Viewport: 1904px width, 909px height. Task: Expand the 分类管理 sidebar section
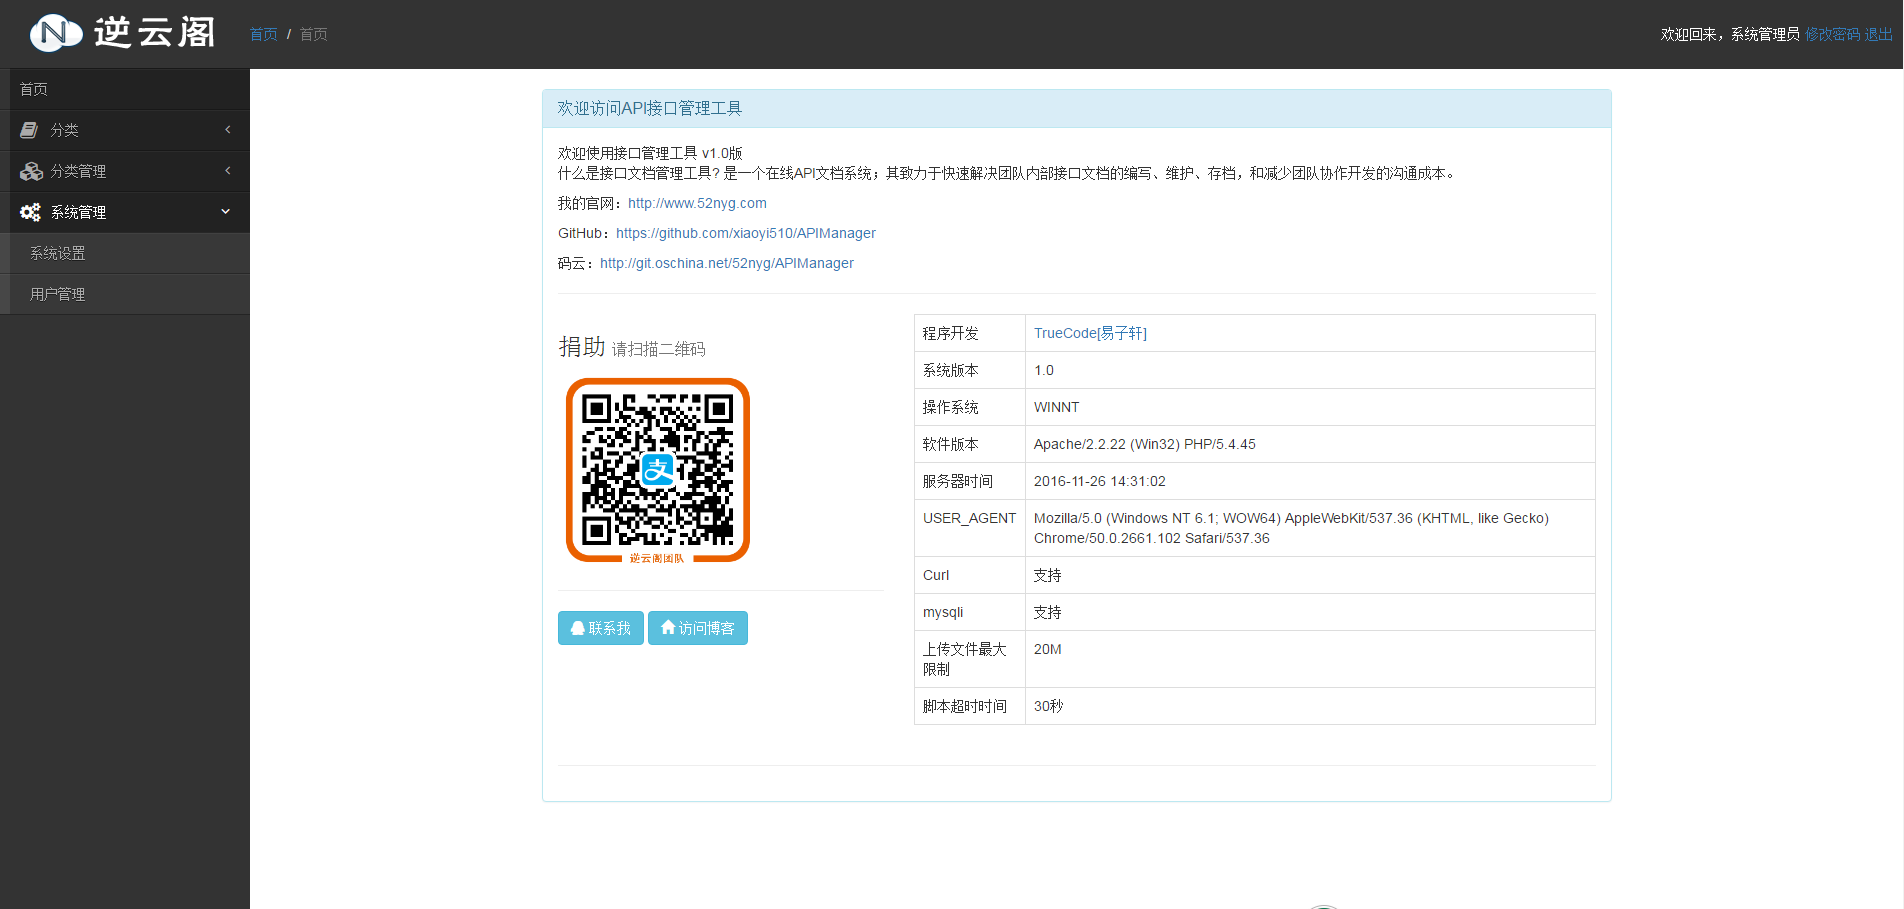point(125,171)
